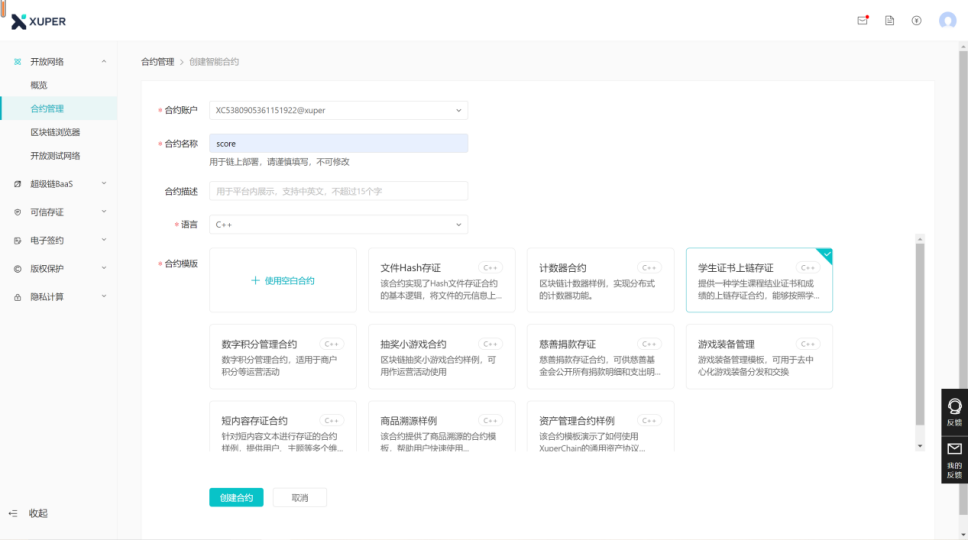The image size is (968, 540).
Task: Select the 学生证书上链存证 template card
Action: click(x=758, y=280)
